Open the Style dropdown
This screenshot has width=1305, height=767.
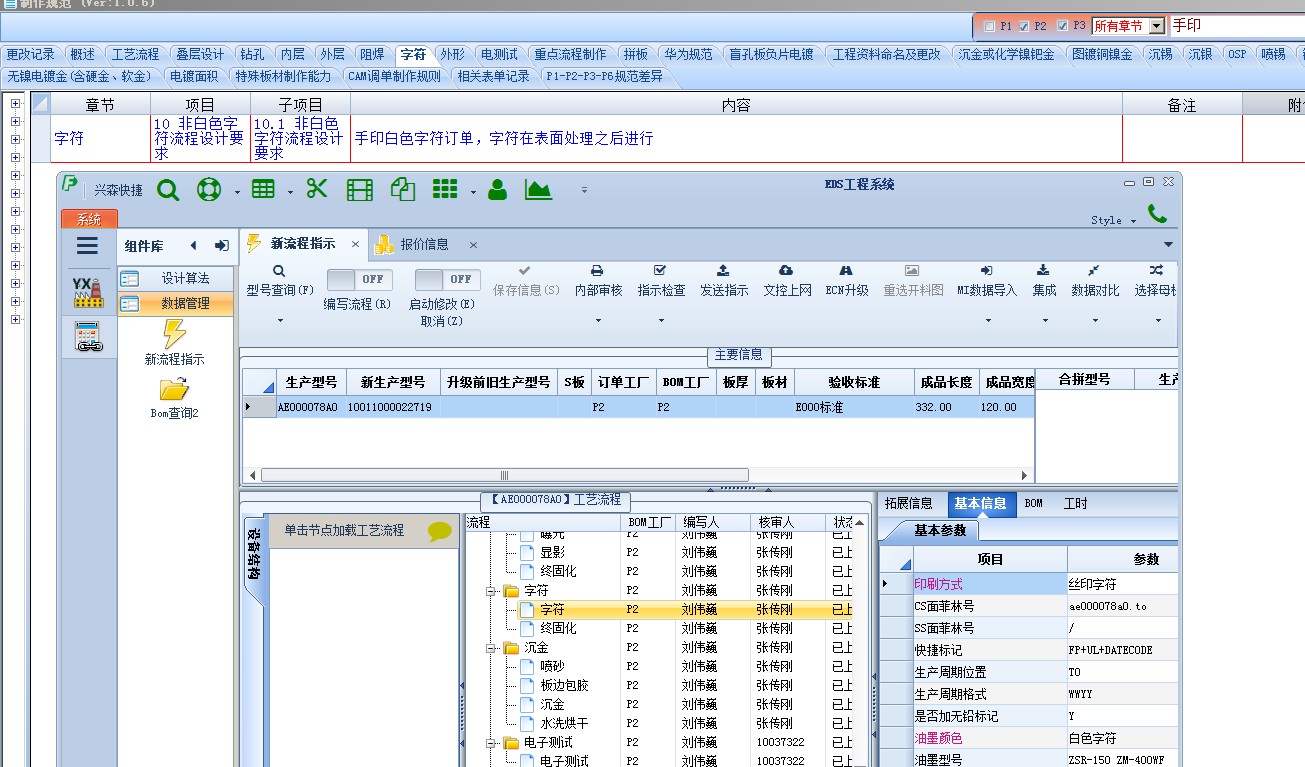click(1113, 220)
